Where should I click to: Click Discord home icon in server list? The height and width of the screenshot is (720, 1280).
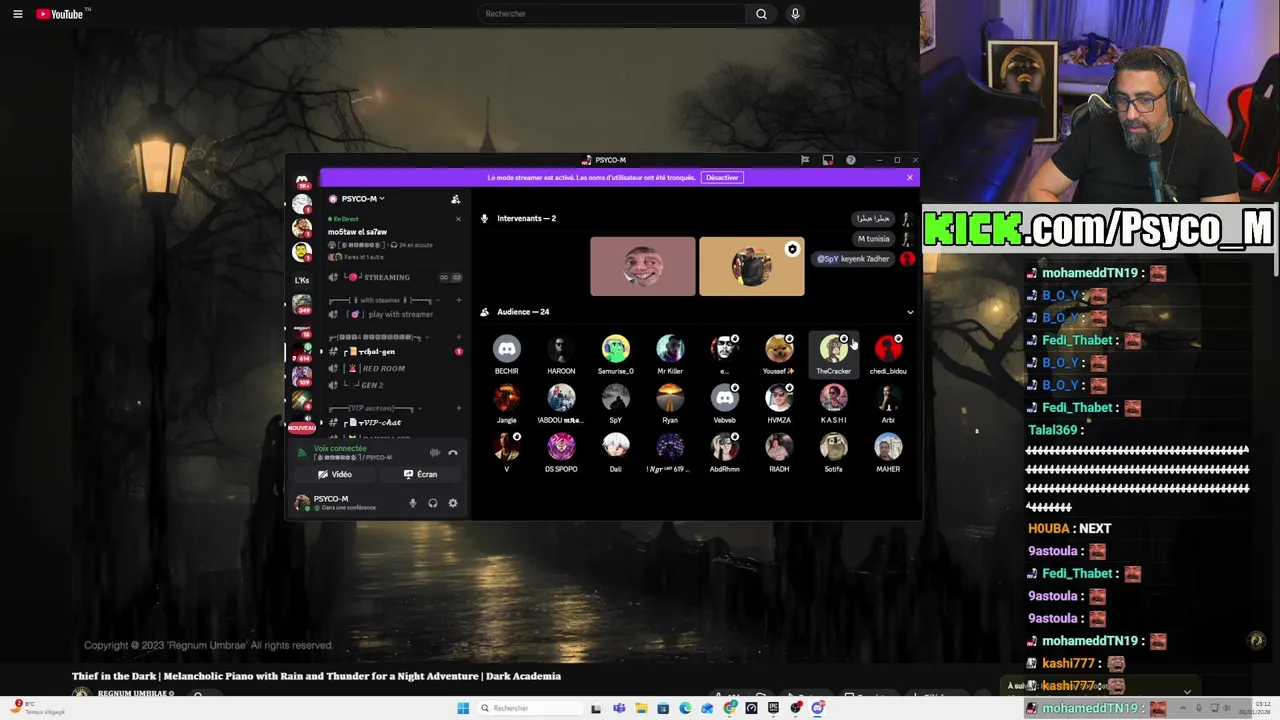pyautogui.click(x=302, y=181)
